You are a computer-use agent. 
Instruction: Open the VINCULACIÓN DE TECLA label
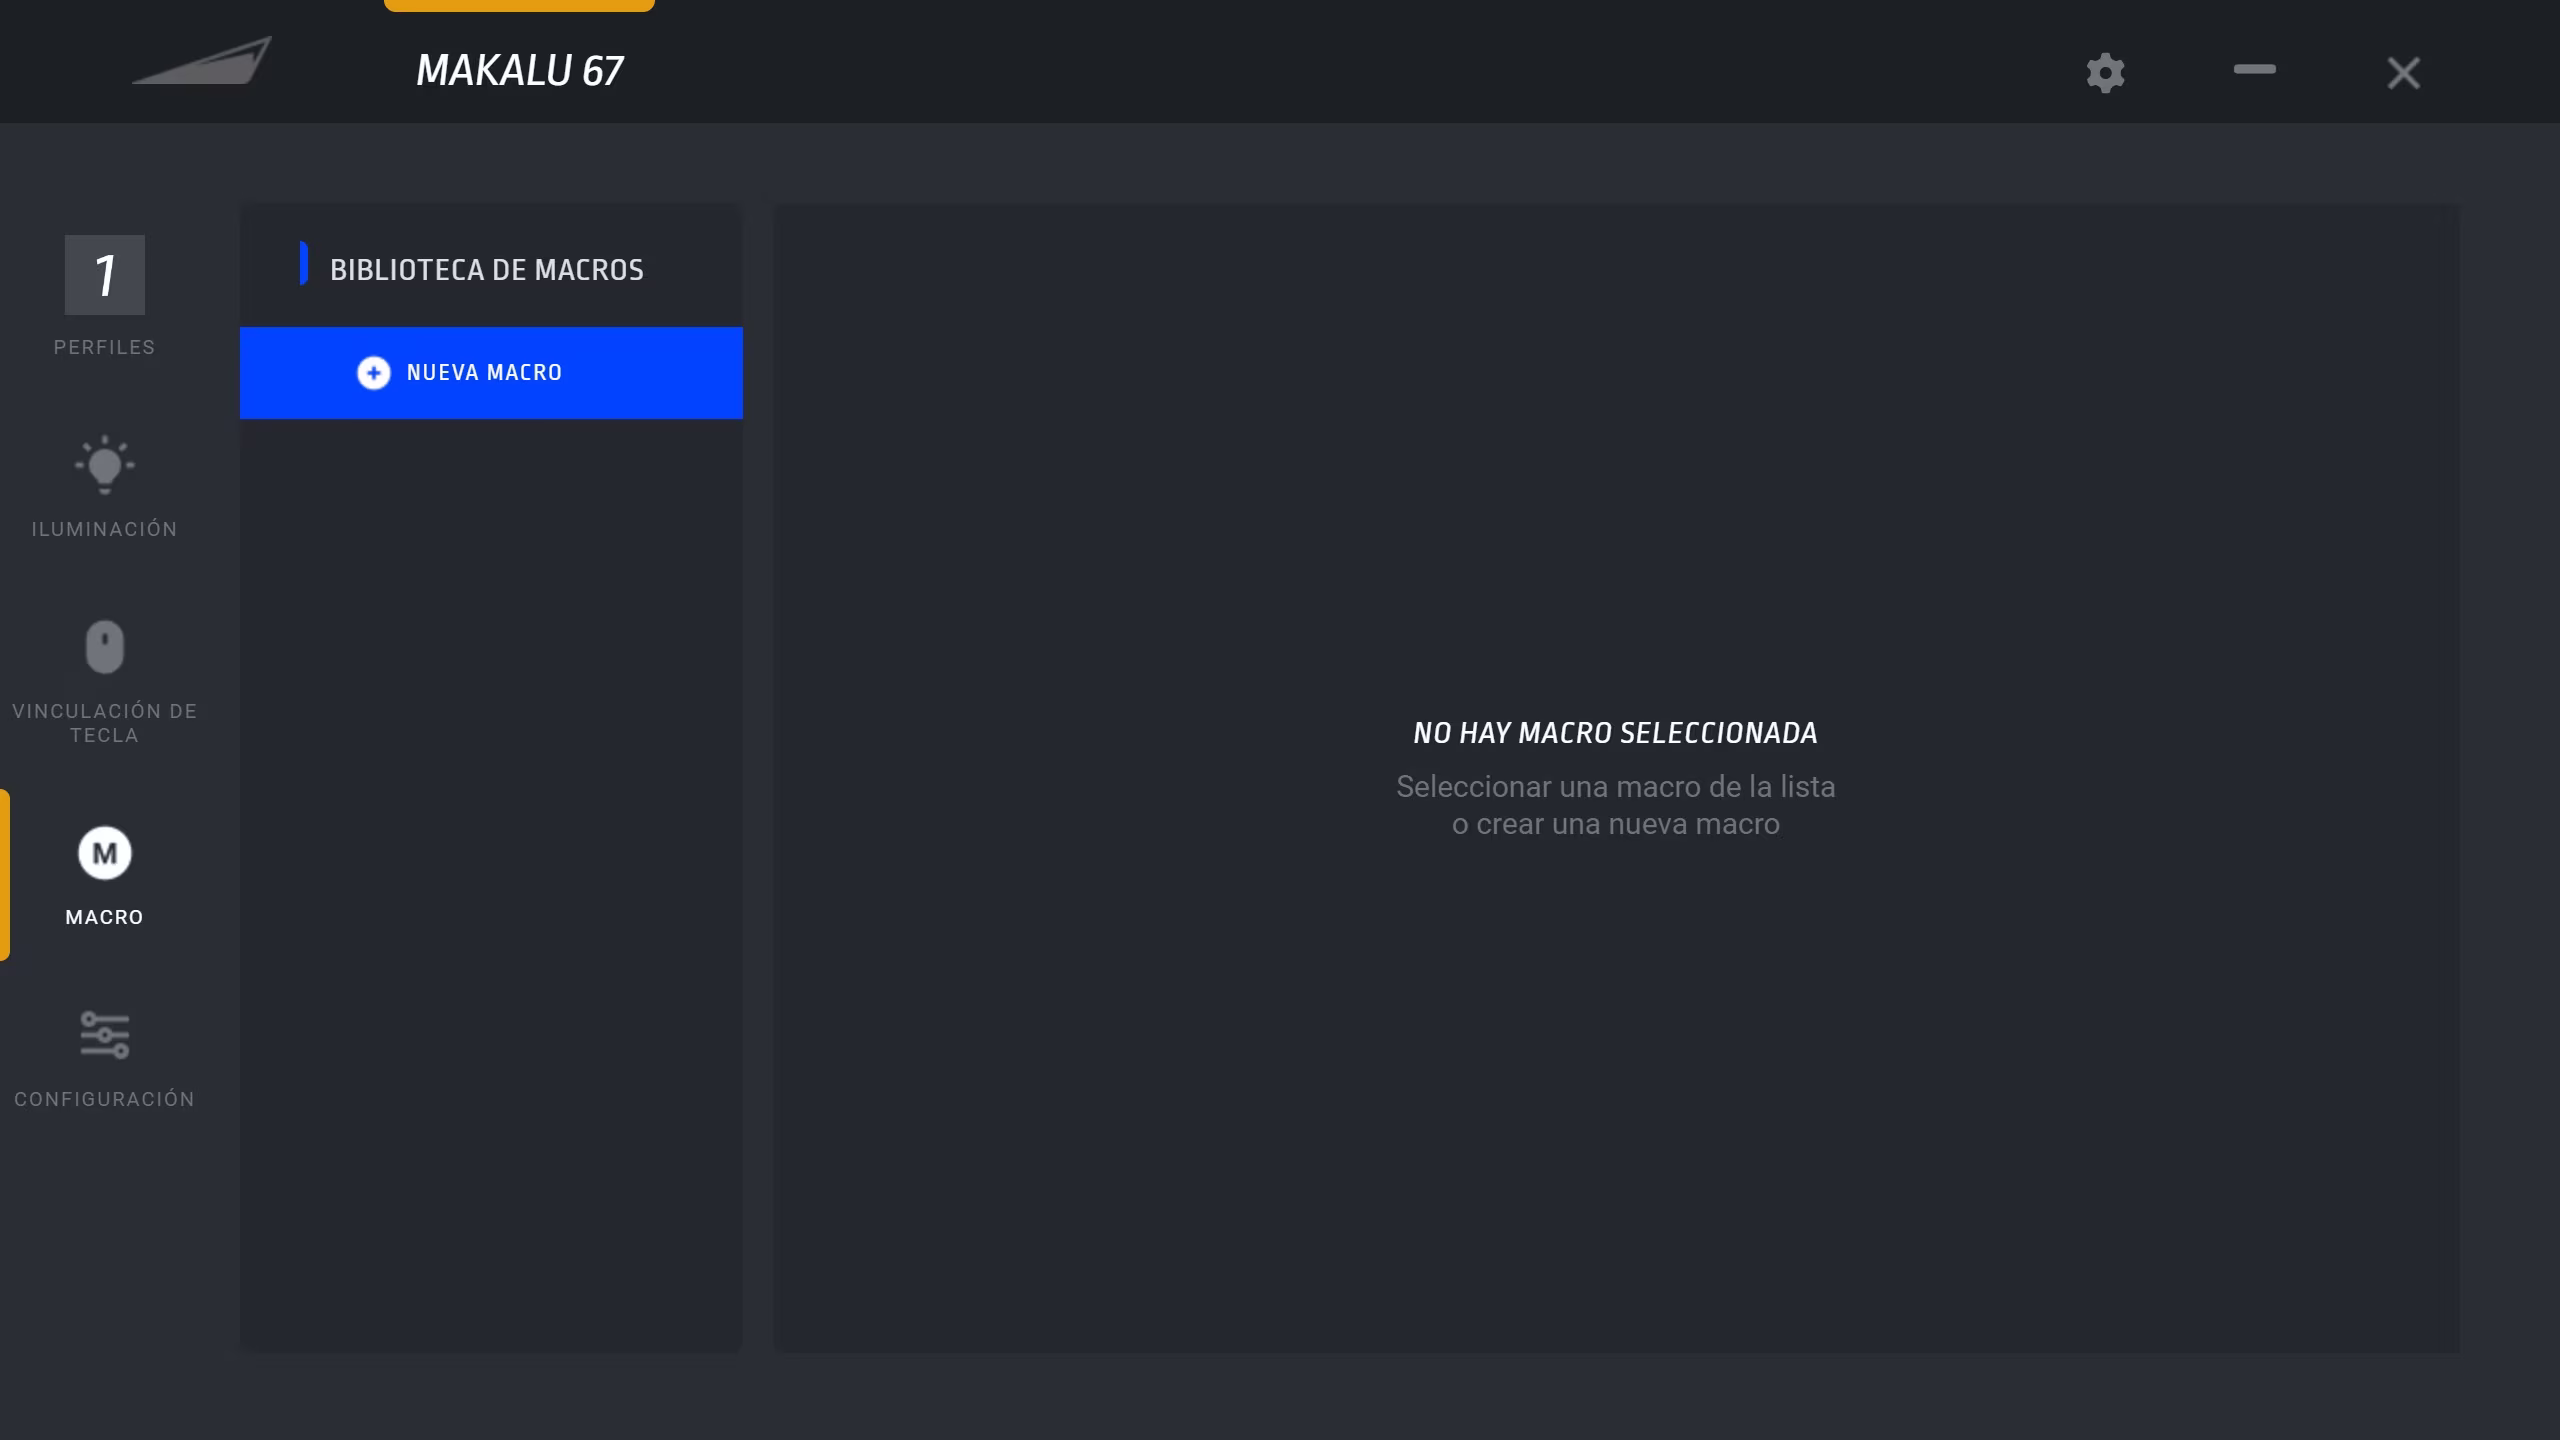point(105,723)
